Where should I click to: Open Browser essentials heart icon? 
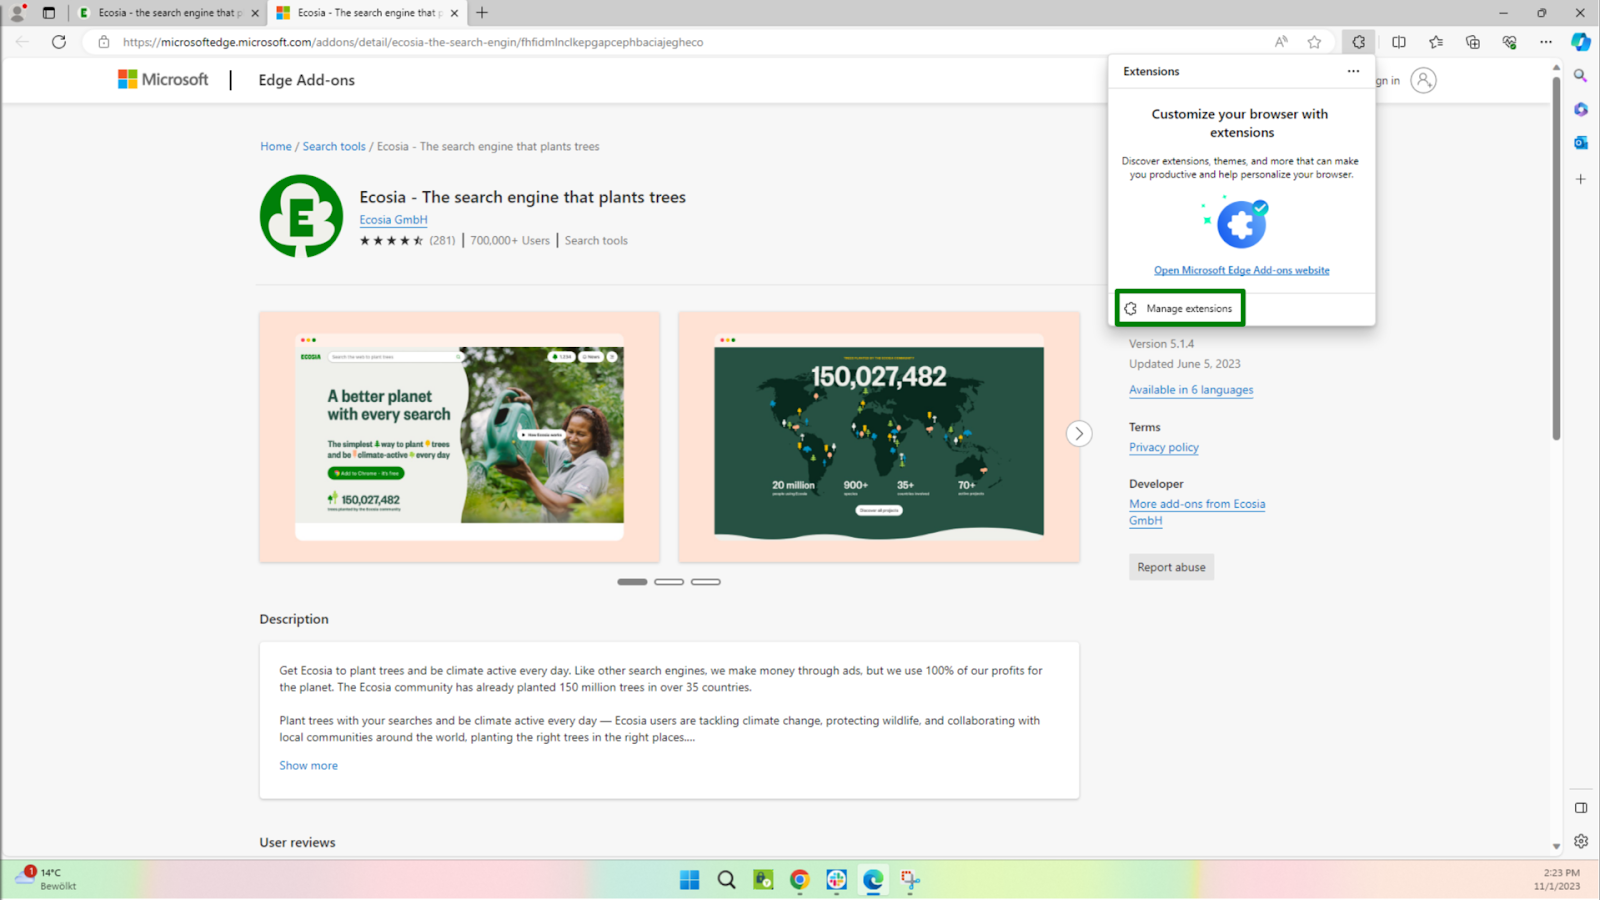tap(1509, 42)
